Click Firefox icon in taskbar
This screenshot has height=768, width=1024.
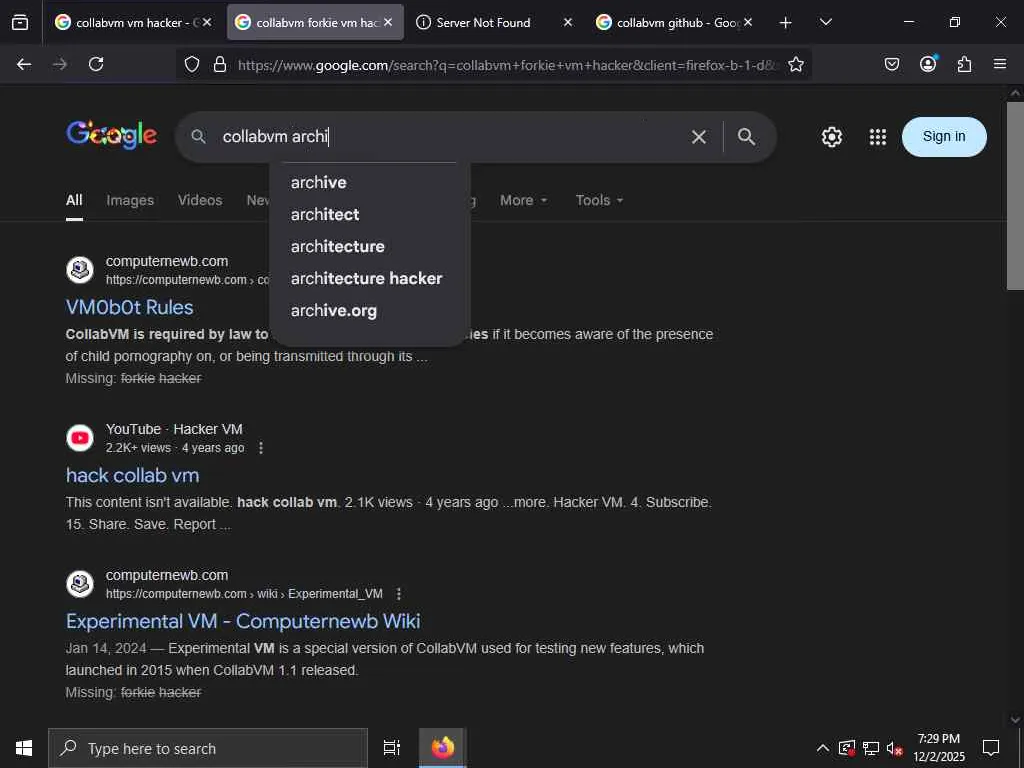[x=442, y=748]
